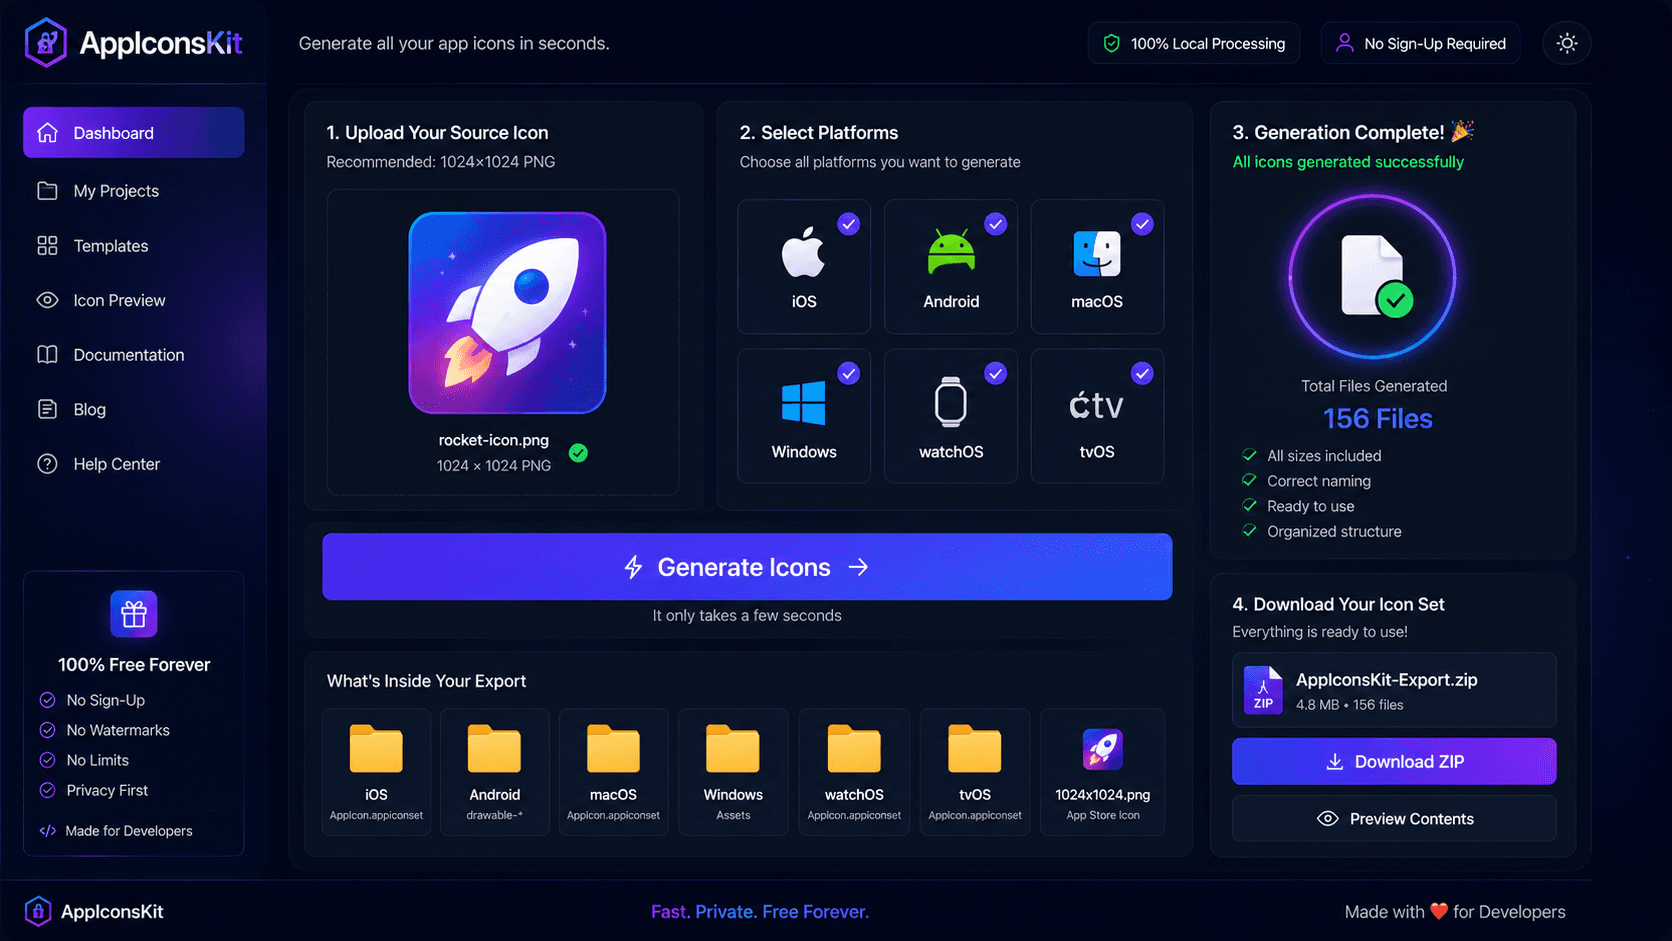Click the ZIP file icon
Screen dimensions: 1672x941
tap(1263, 690)
